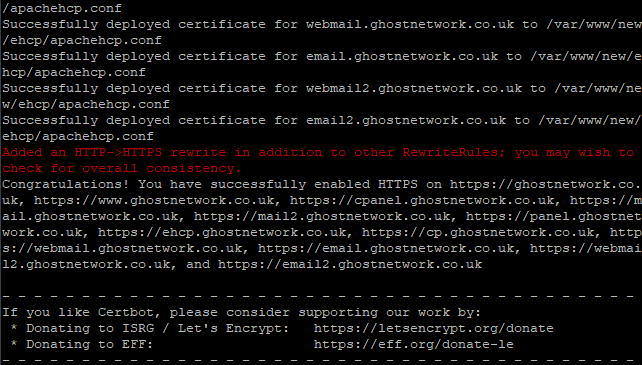Click the 'If you like Certbot' line
The width and height of the screenshot is (642, 365).
point(242,313)
